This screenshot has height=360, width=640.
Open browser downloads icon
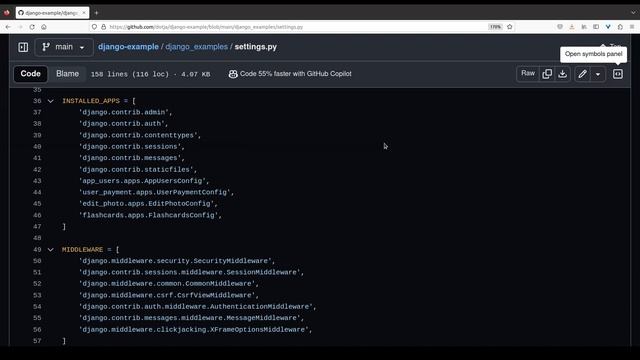[x=572, y=27]
